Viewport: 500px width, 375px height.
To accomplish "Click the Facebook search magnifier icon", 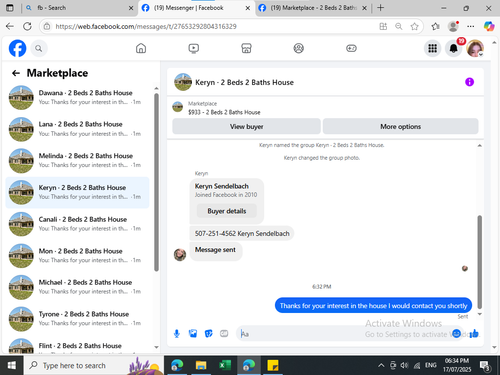I will click(x=39, y=49).
